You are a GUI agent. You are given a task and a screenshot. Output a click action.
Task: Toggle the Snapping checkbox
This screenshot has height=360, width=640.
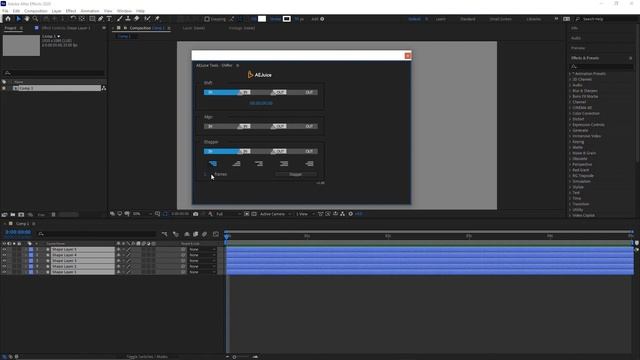click(x=207, y=19)
